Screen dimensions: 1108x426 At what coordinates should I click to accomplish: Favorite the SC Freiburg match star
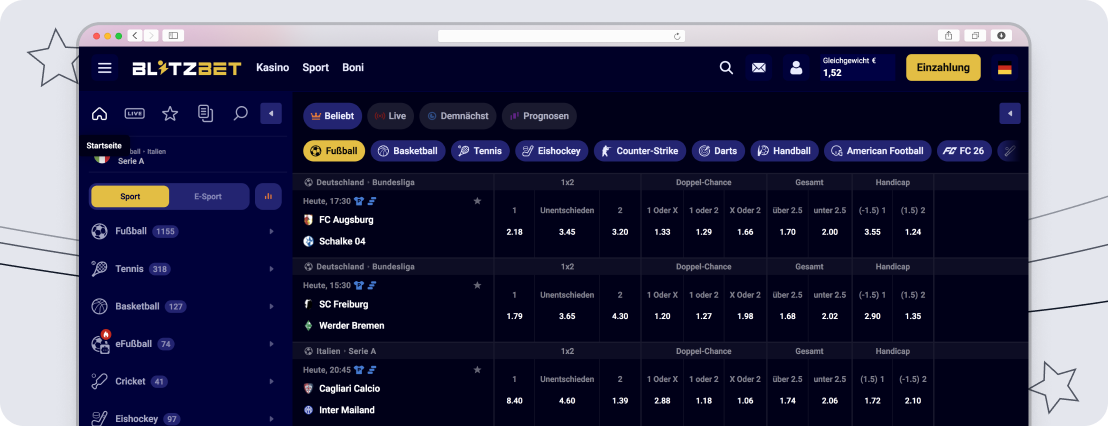pyautogui.click(x=477, y=285)
